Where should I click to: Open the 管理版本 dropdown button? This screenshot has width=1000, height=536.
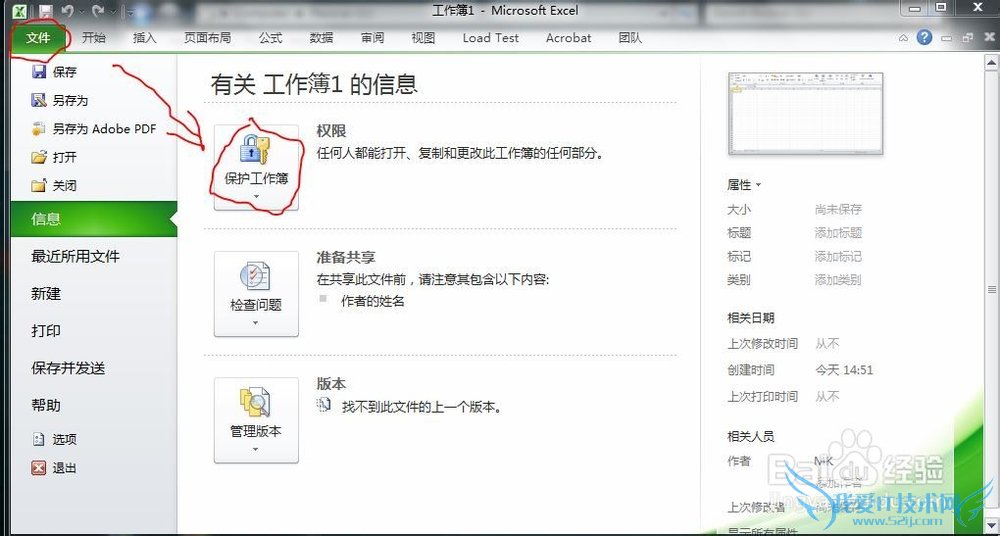tap(256, 420)
